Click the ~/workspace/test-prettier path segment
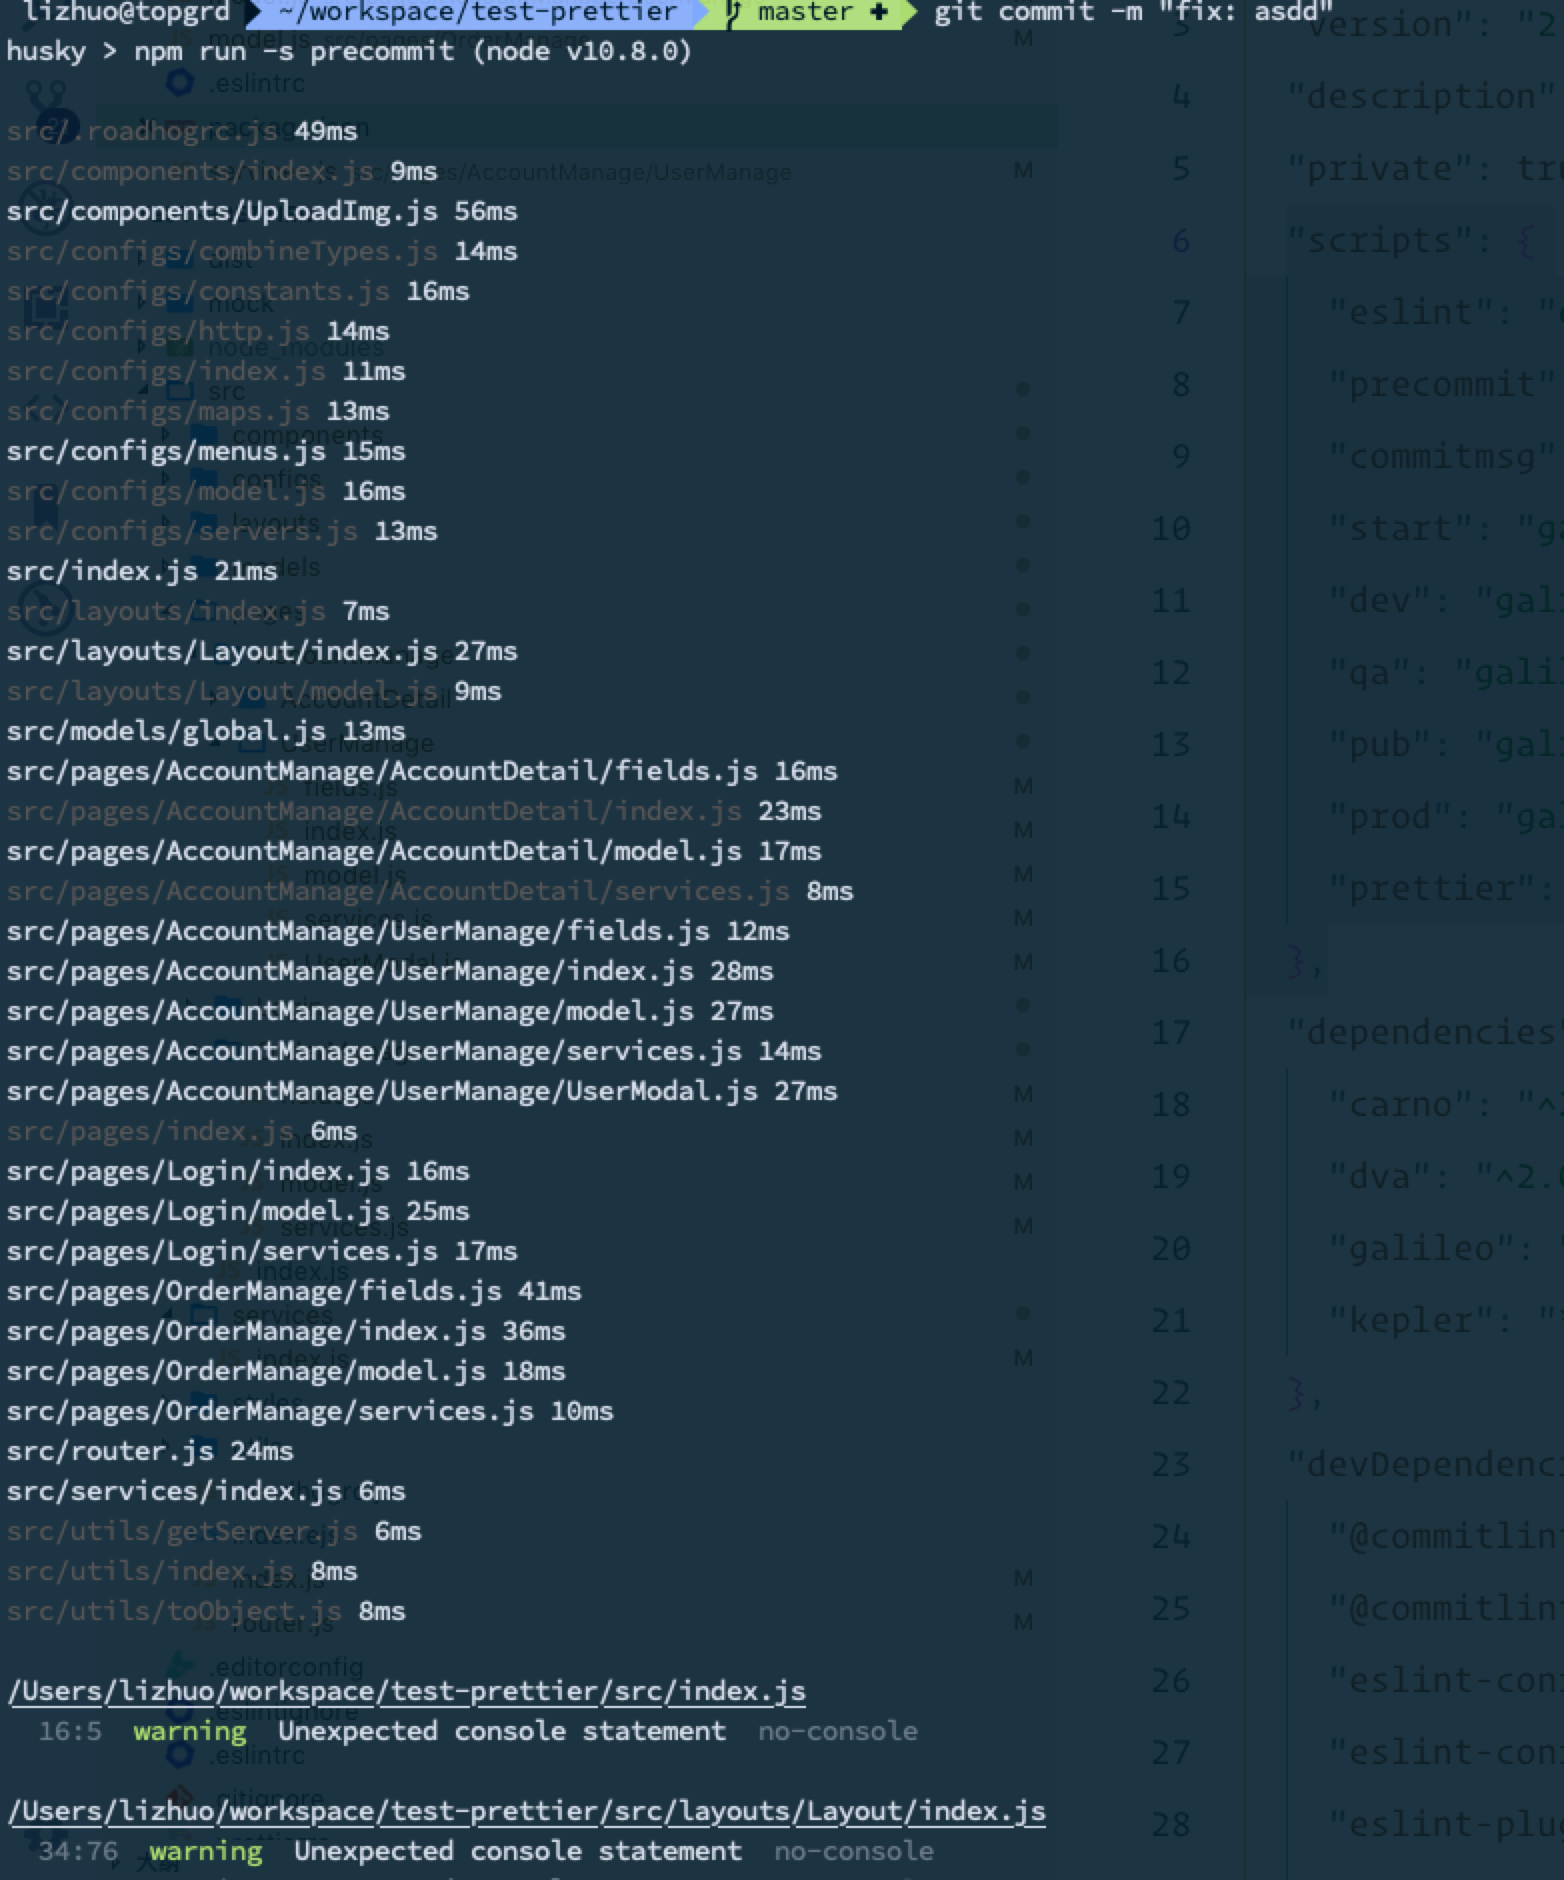Viewport: 1564px width, 1880px height. point(478,12)
